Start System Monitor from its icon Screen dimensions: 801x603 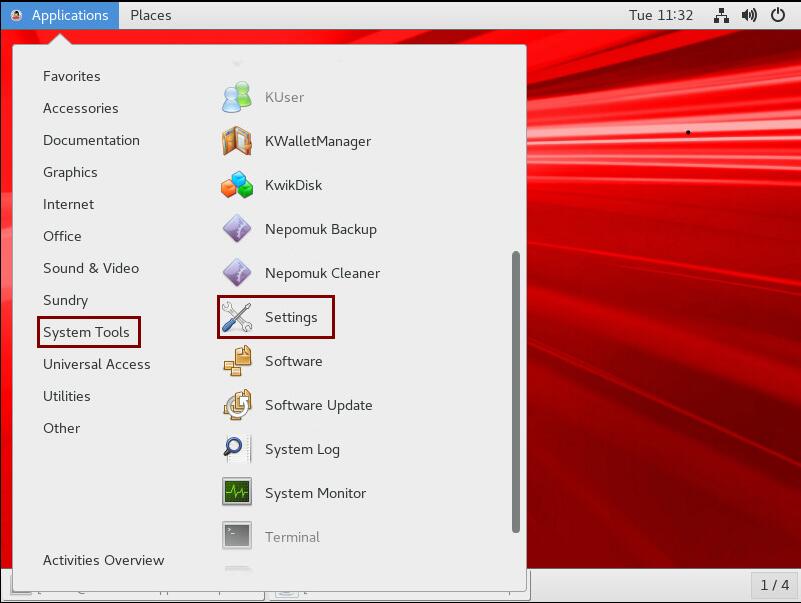click(x=237, y=493)
